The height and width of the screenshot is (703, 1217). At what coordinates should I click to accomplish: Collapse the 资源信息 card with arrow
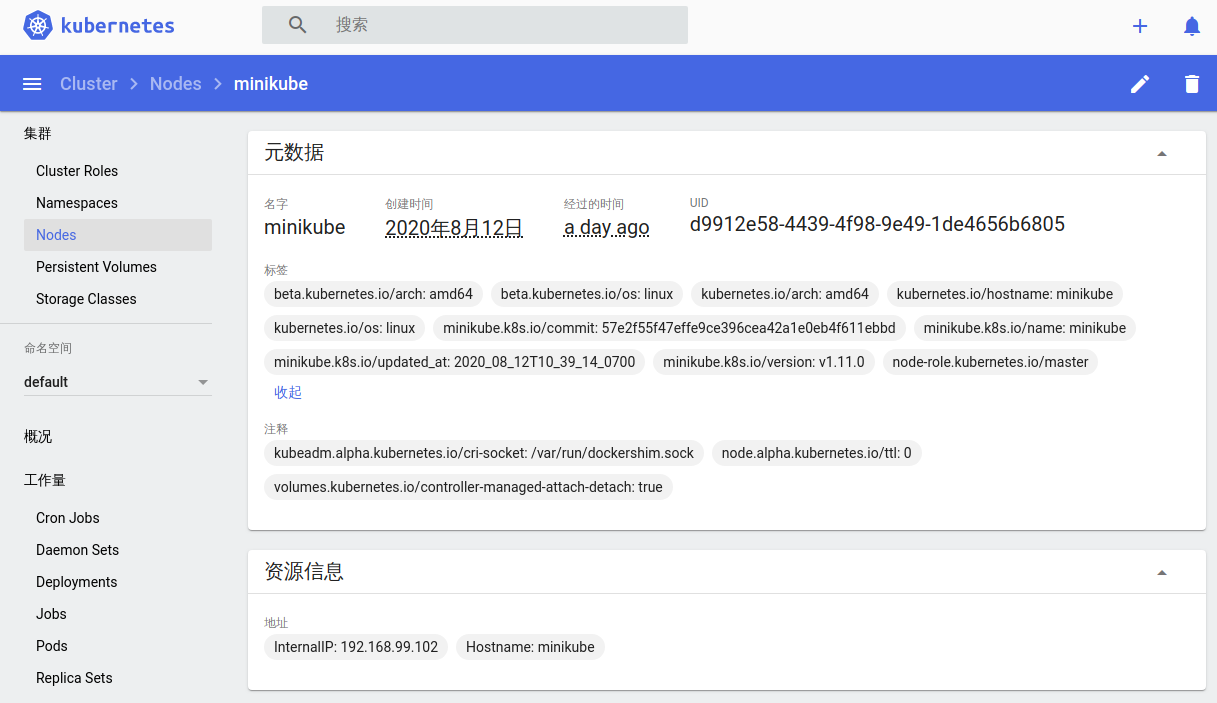pos(1162,573)
